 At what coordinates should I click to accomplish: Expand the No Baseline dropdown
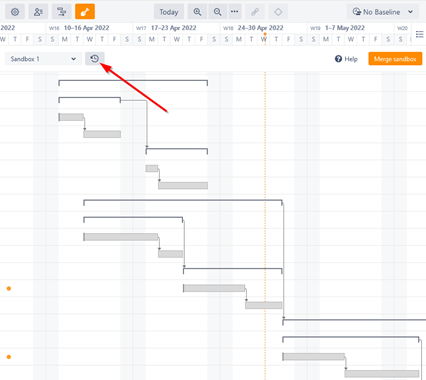[383, 12]
